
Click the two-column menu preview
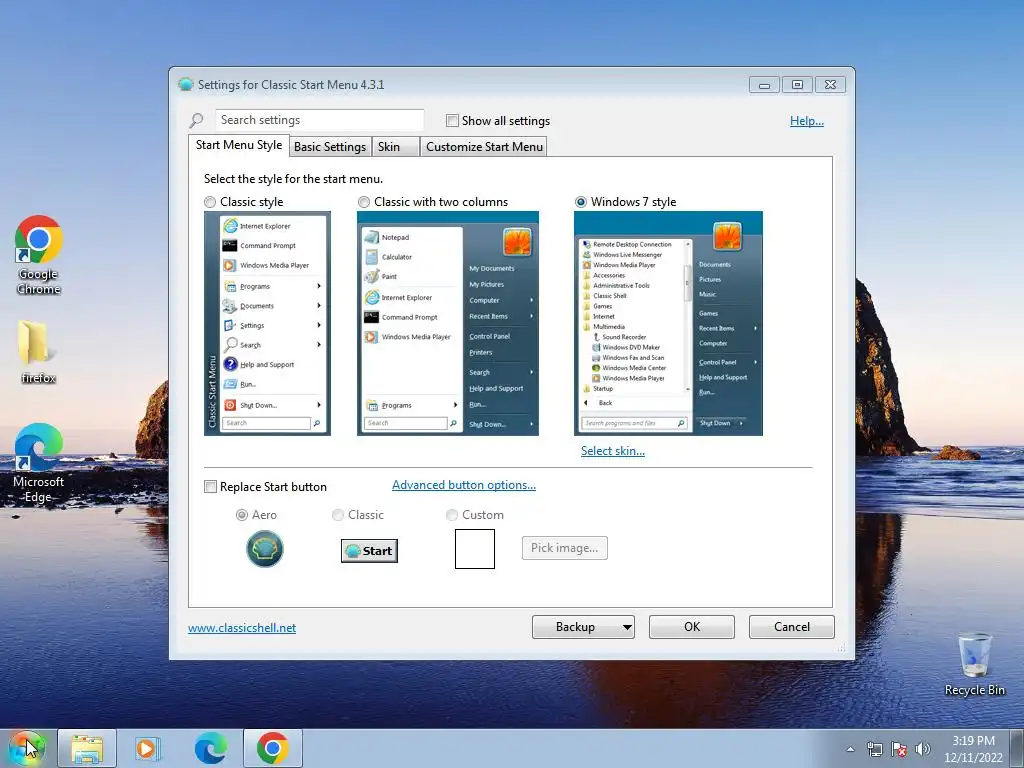point(448,323)
